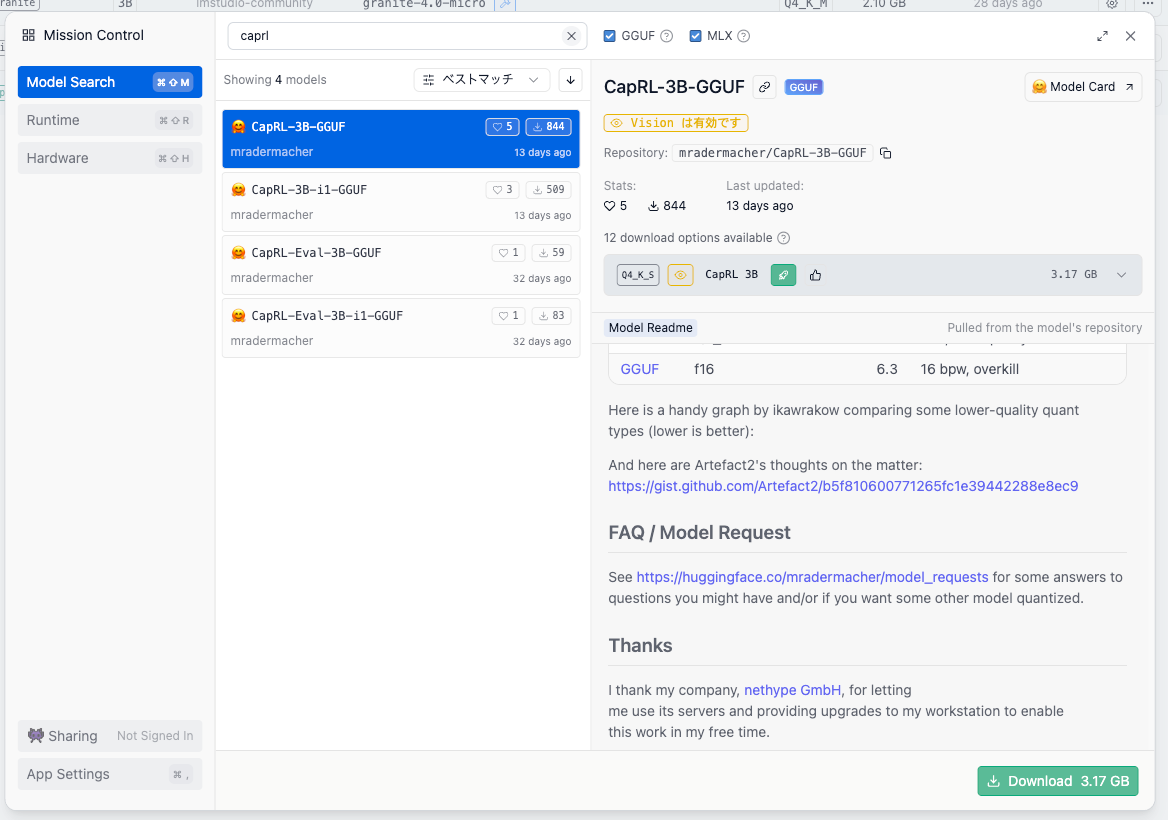Open App Settings
The image size is (1168, 820).
pos(110,774)
